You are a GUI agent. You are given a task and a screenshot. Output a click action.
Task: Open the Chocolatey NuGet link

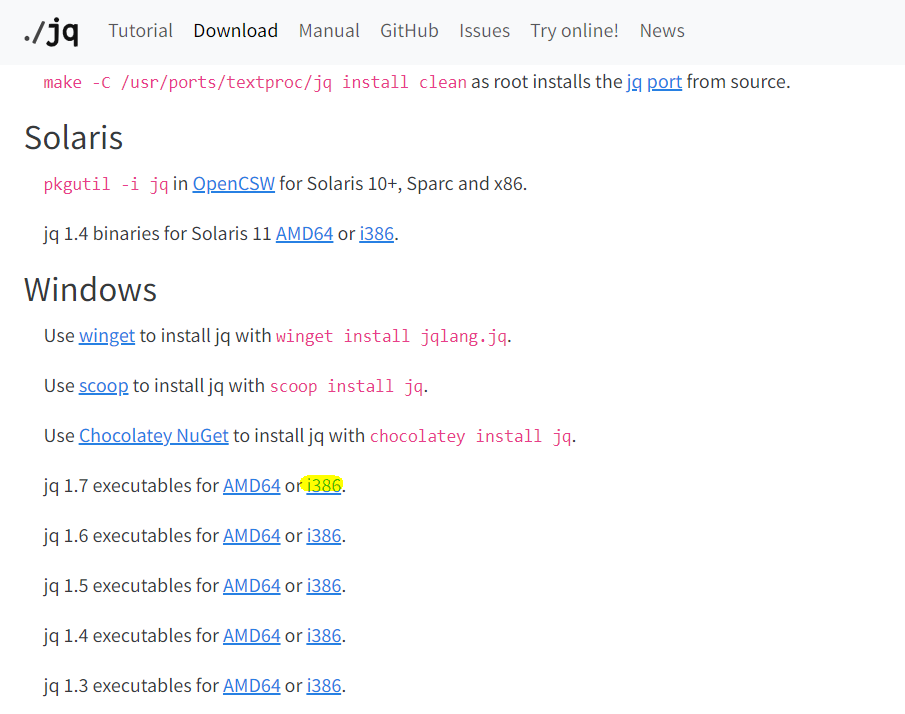154,436
